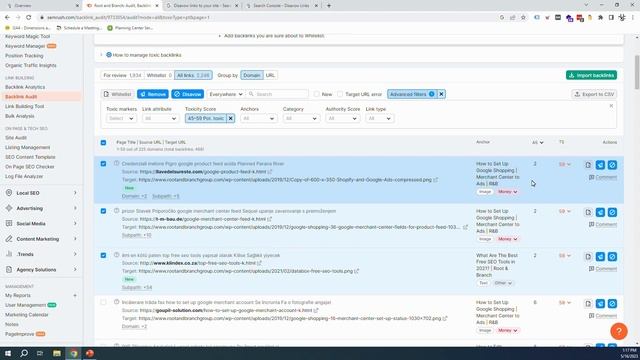Open external link icon after klindex.co.za source URL
The image size is (640, 360).
click(x=260, y=263)
